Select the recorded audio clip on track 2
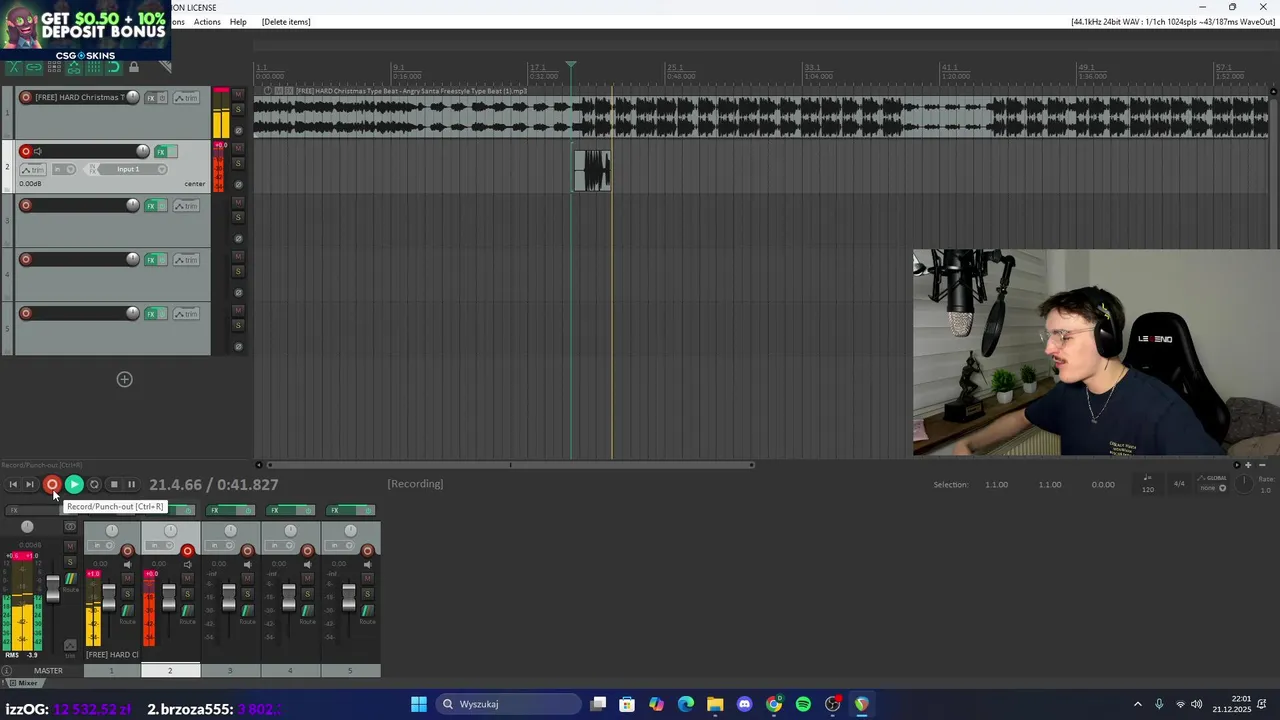 coord(591,170)
